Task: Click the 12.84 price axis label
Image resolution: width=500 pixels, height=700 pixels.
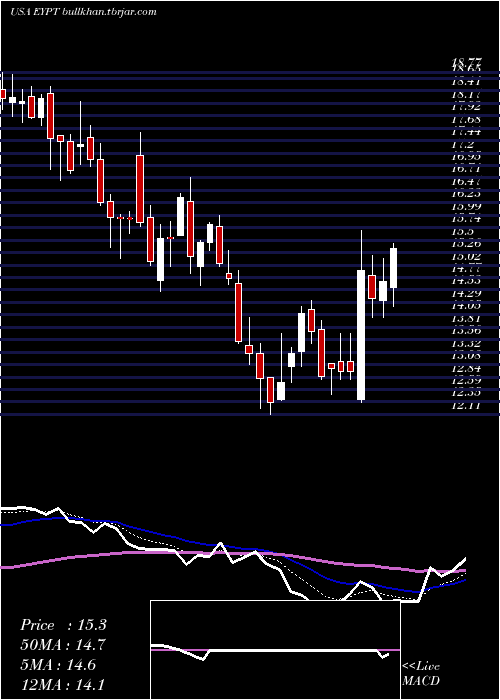Action: (466, 369)
